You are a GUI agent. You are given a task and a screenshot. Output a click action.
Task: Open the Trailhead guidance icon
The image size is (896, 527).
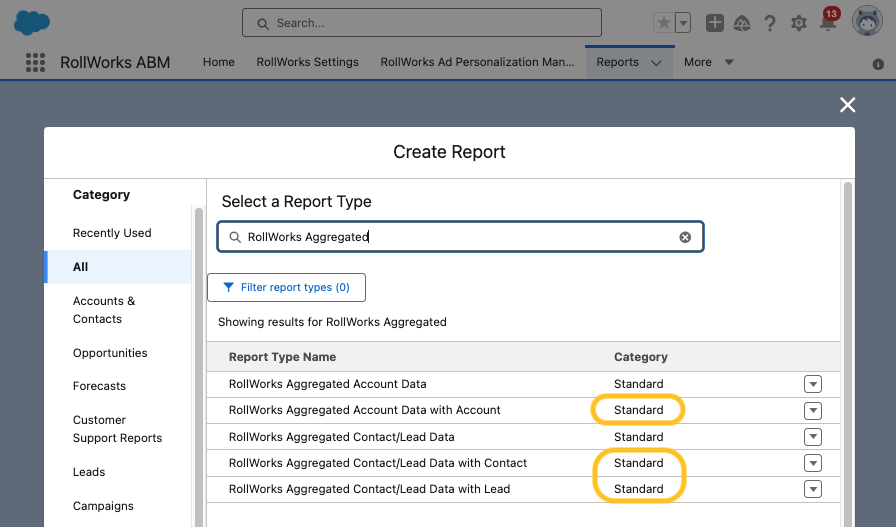pos(742,23)
